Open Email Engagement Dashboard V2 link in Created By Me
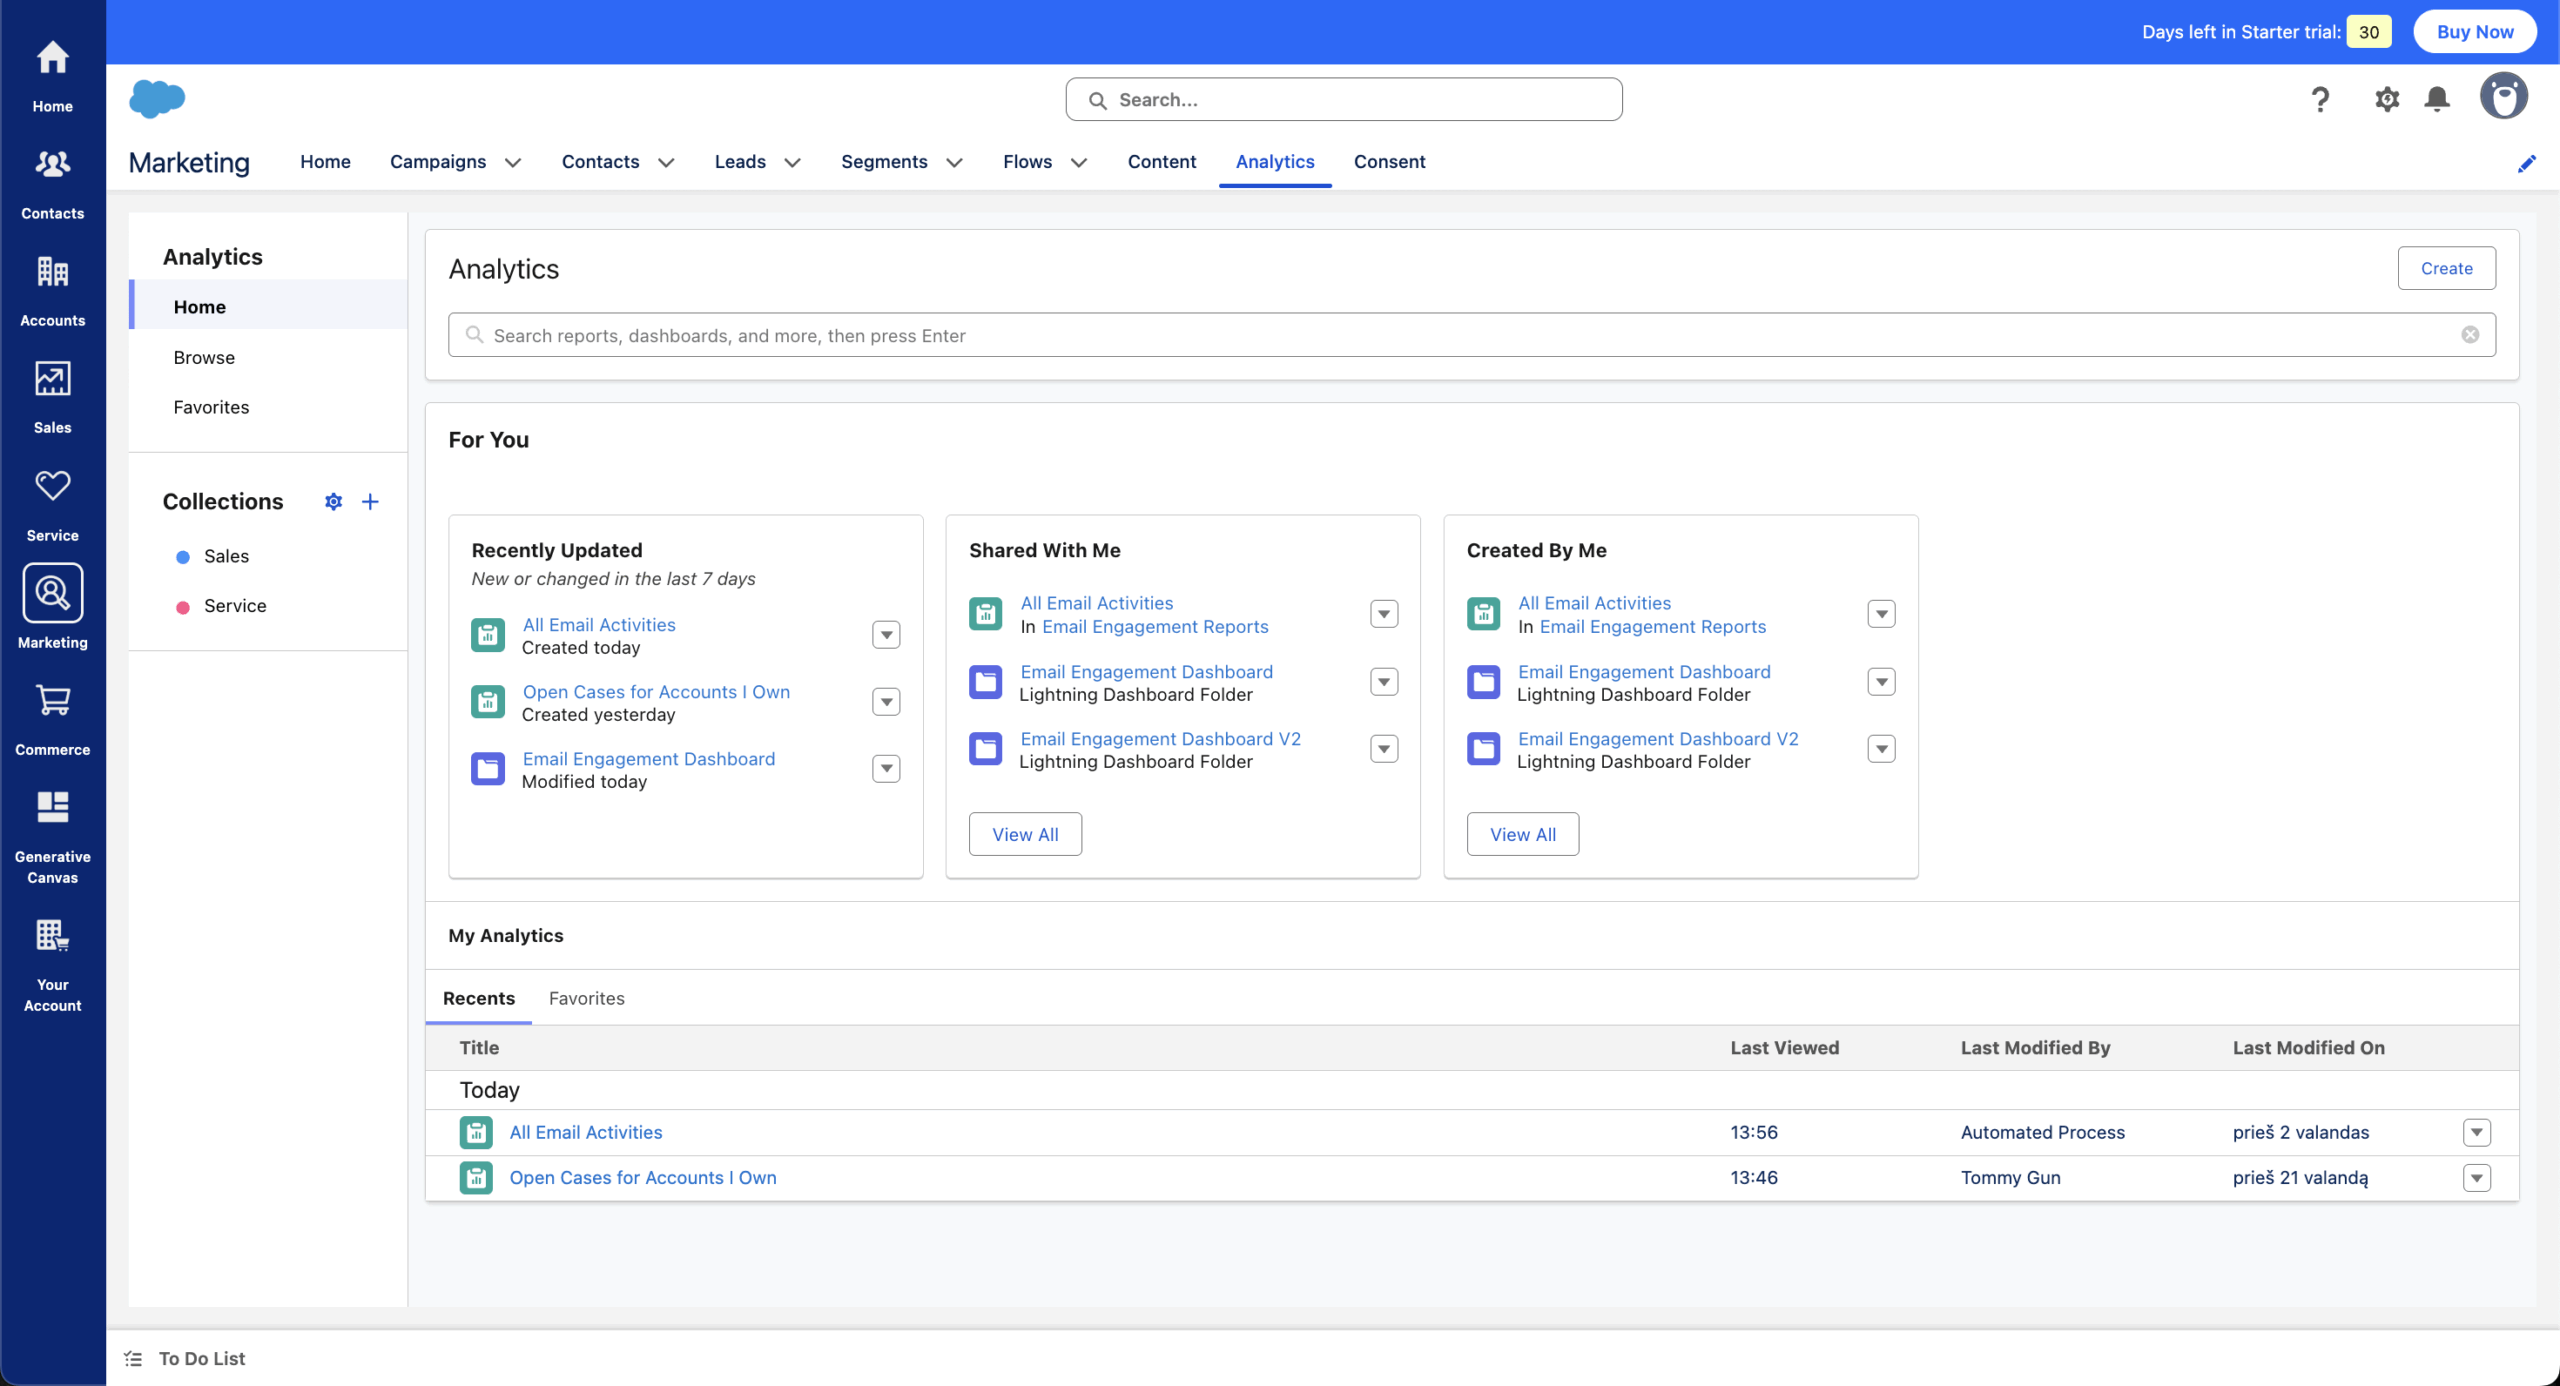This screenshot has width=2560, height=1386. [x=1658, y=739]
